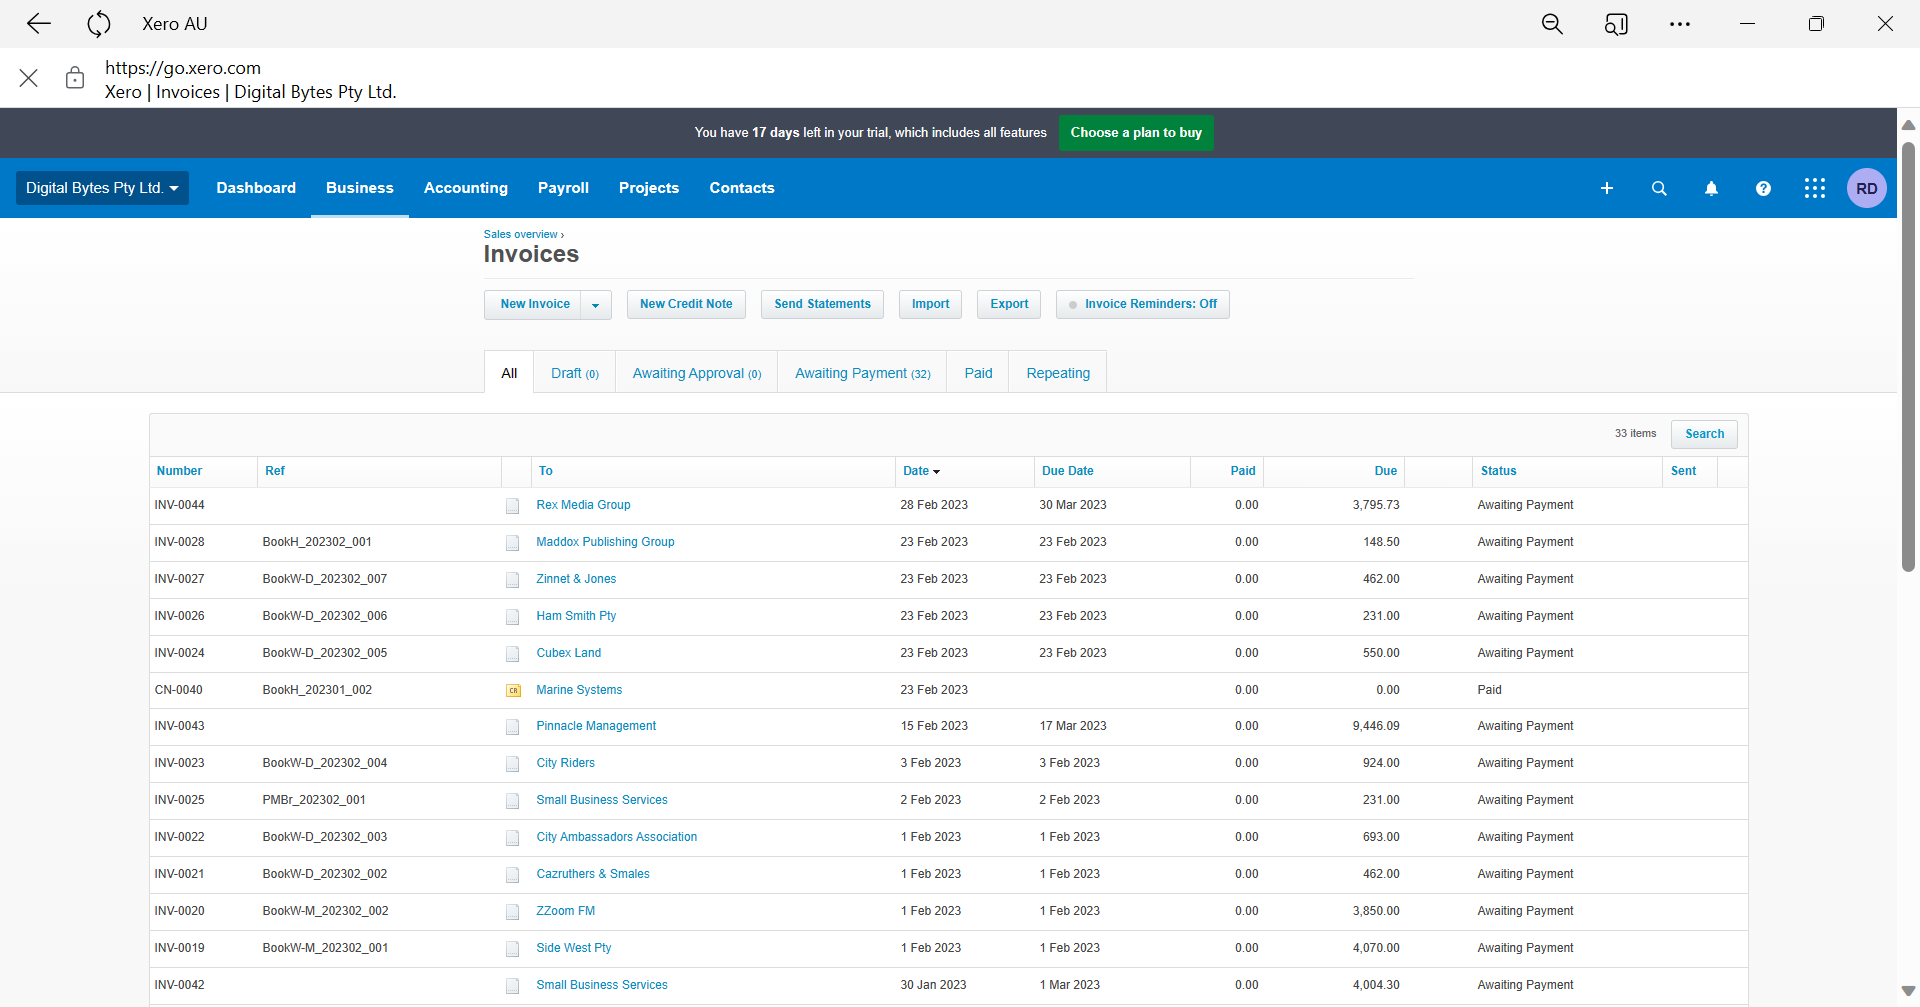Sort by the Ref column header
The width and height of the screenshot is (1920, 1007).
275,471
